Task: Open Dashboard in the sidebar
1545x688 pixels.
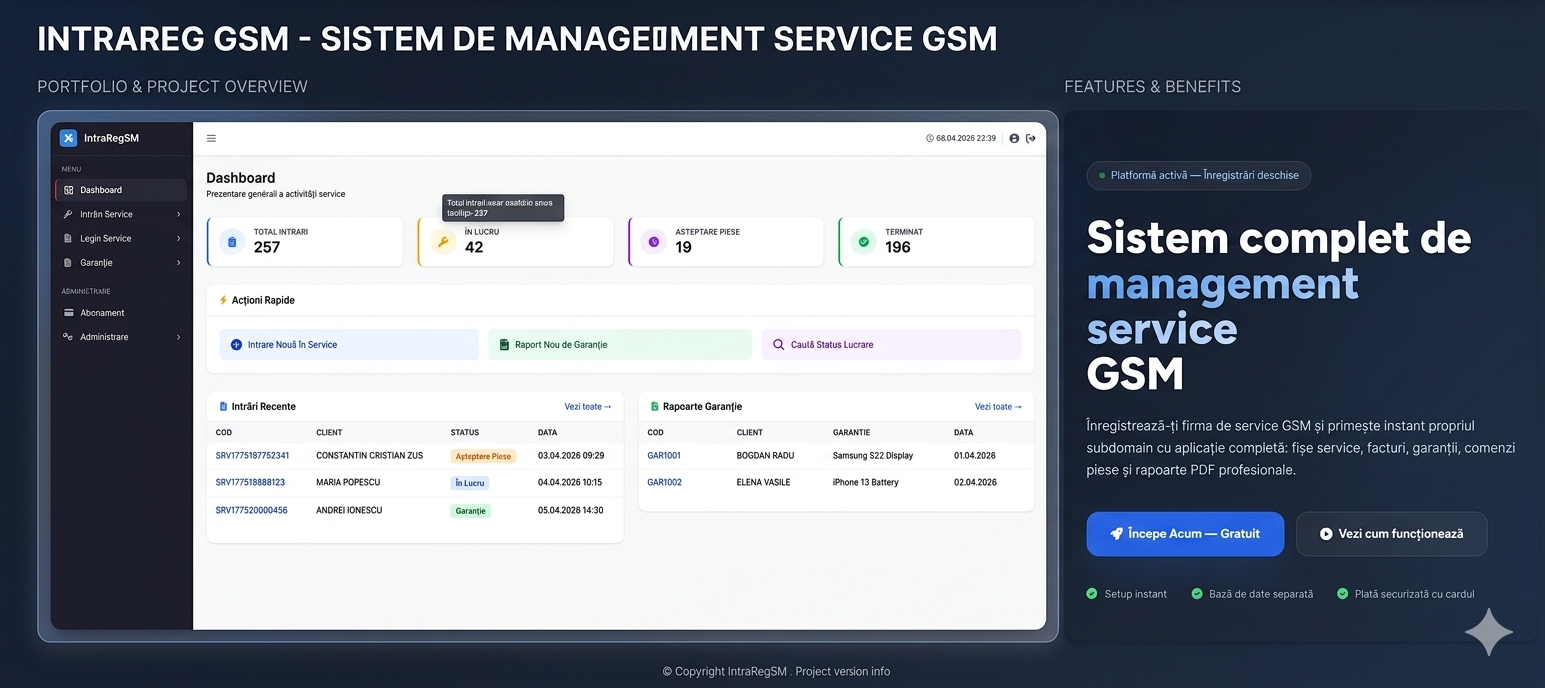Action: 101,190
